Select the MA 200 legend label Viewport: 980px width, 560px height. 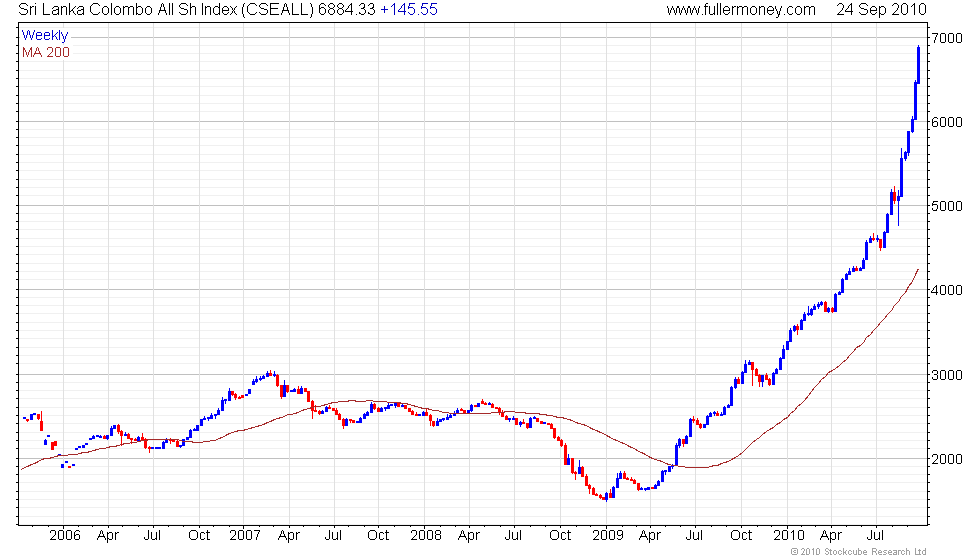click(46, 52)
